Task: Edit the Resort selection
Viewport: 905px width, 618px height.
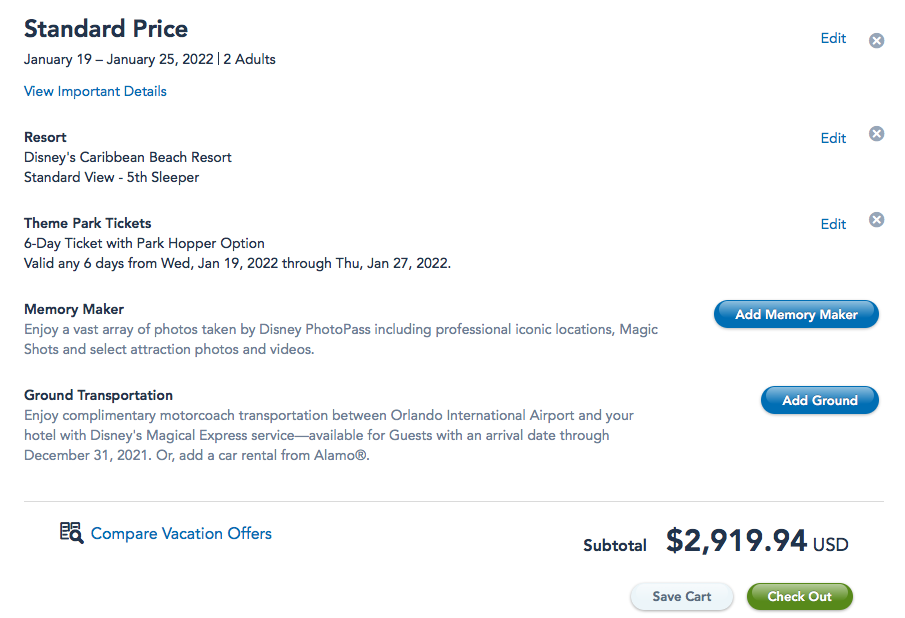Action: [x=833, y=139]
